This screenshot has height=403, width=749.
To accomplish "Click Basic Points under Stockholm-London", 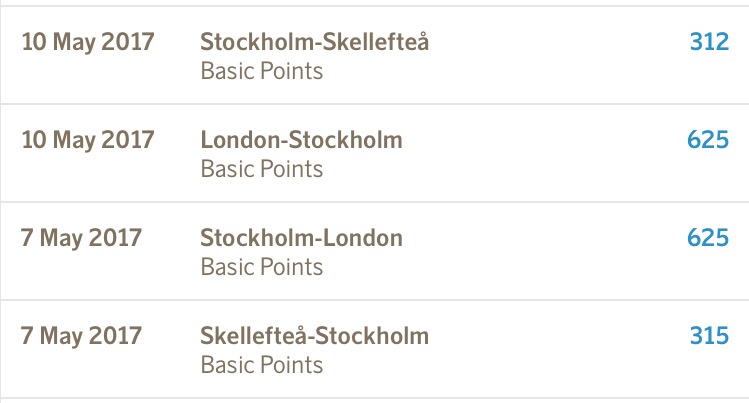I will (262, 267).
